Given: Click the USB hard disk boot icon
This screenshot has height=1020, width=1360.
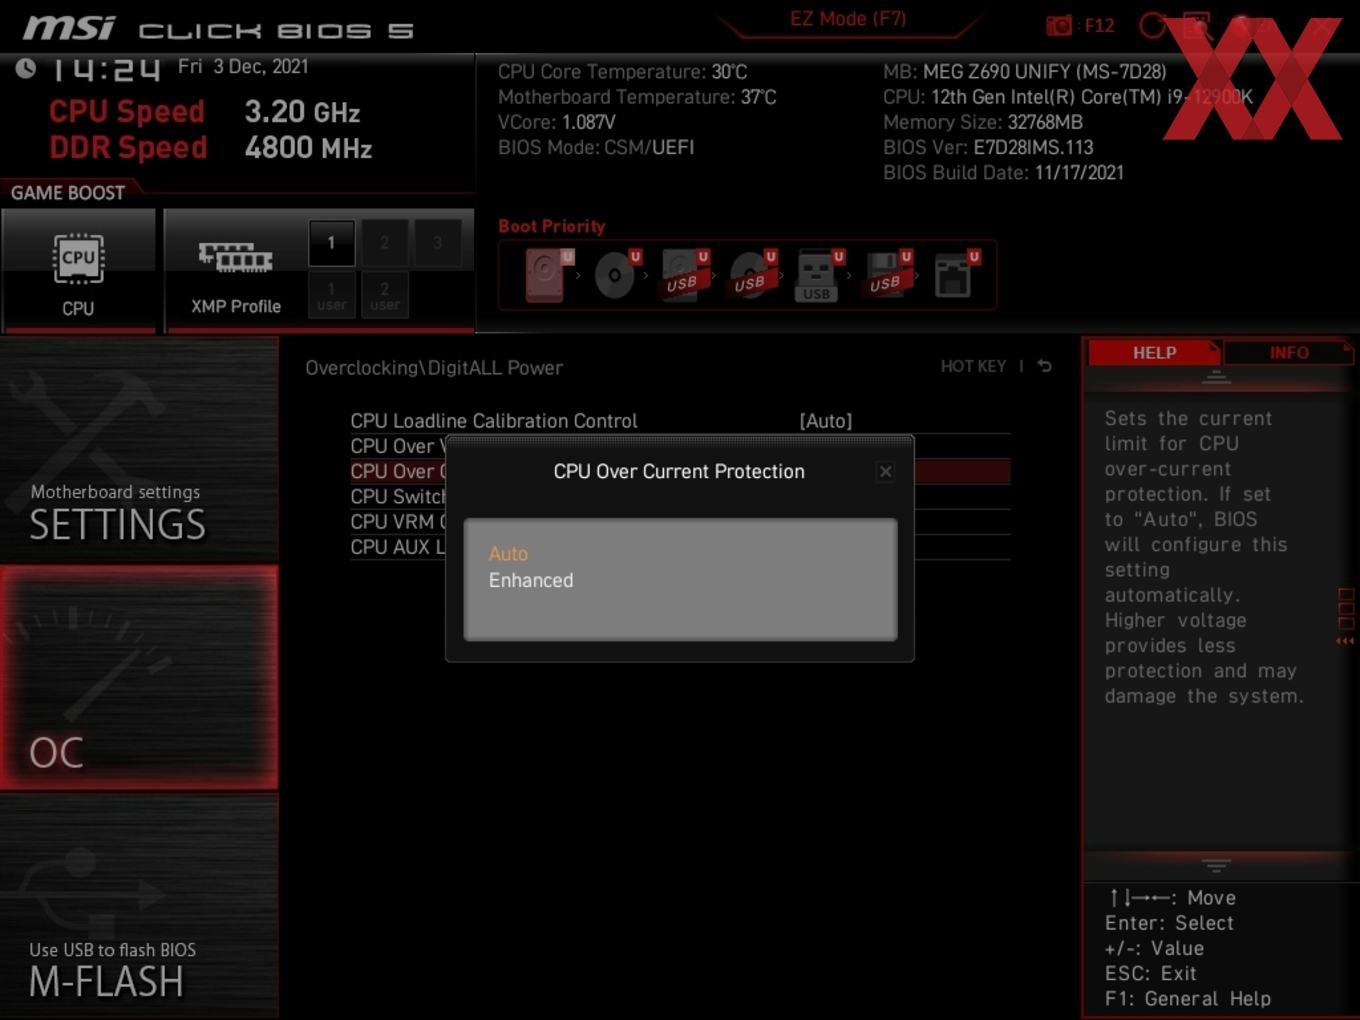Looking at the screenshot, I should [684, 275].
